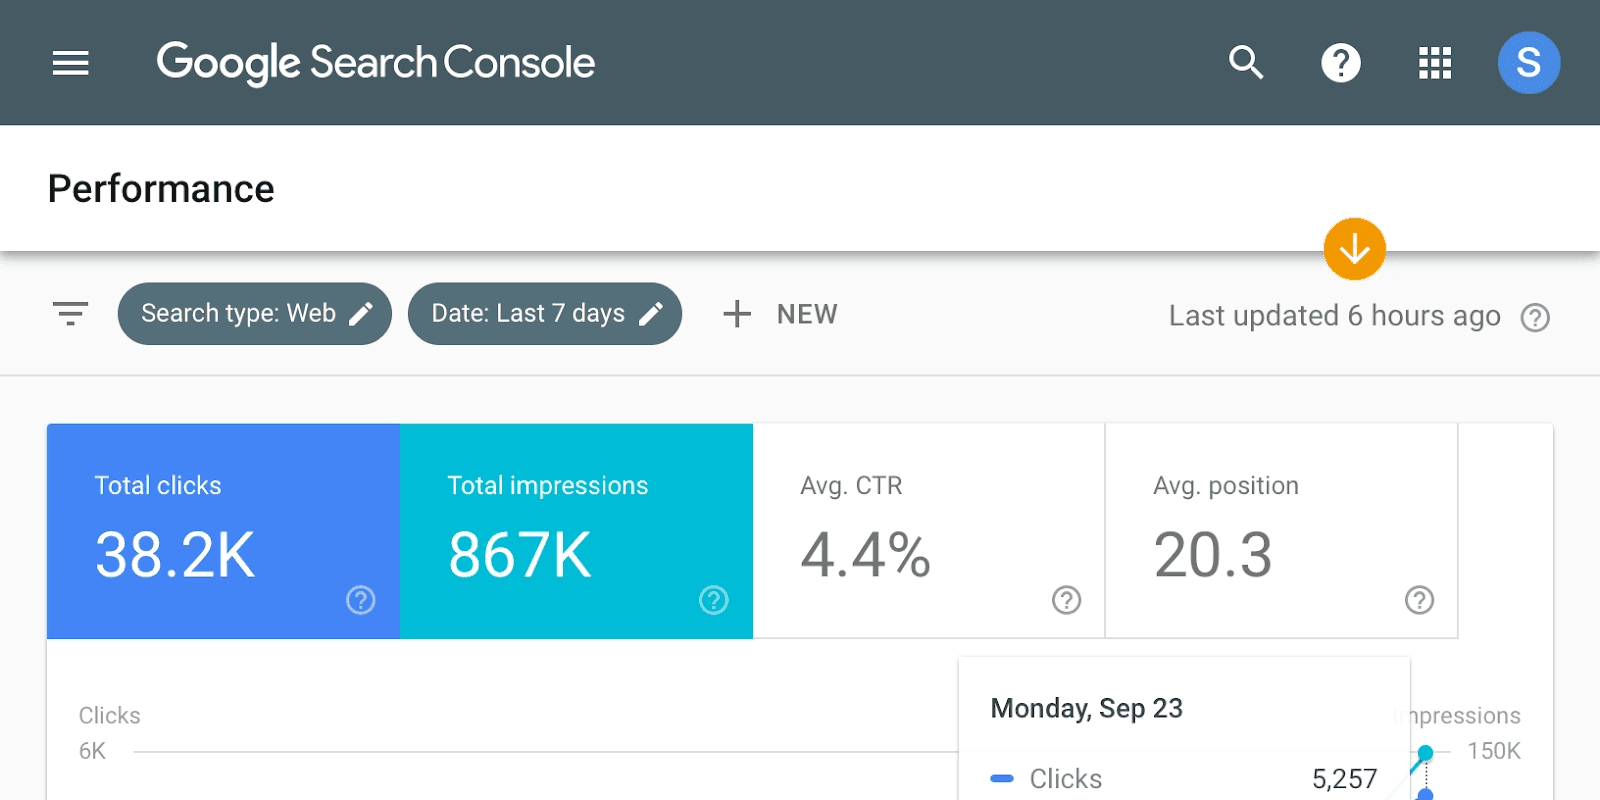Open the hamburger navigation menu
The width and height of the screenshot is (1600, 800).
pos(71,63)
